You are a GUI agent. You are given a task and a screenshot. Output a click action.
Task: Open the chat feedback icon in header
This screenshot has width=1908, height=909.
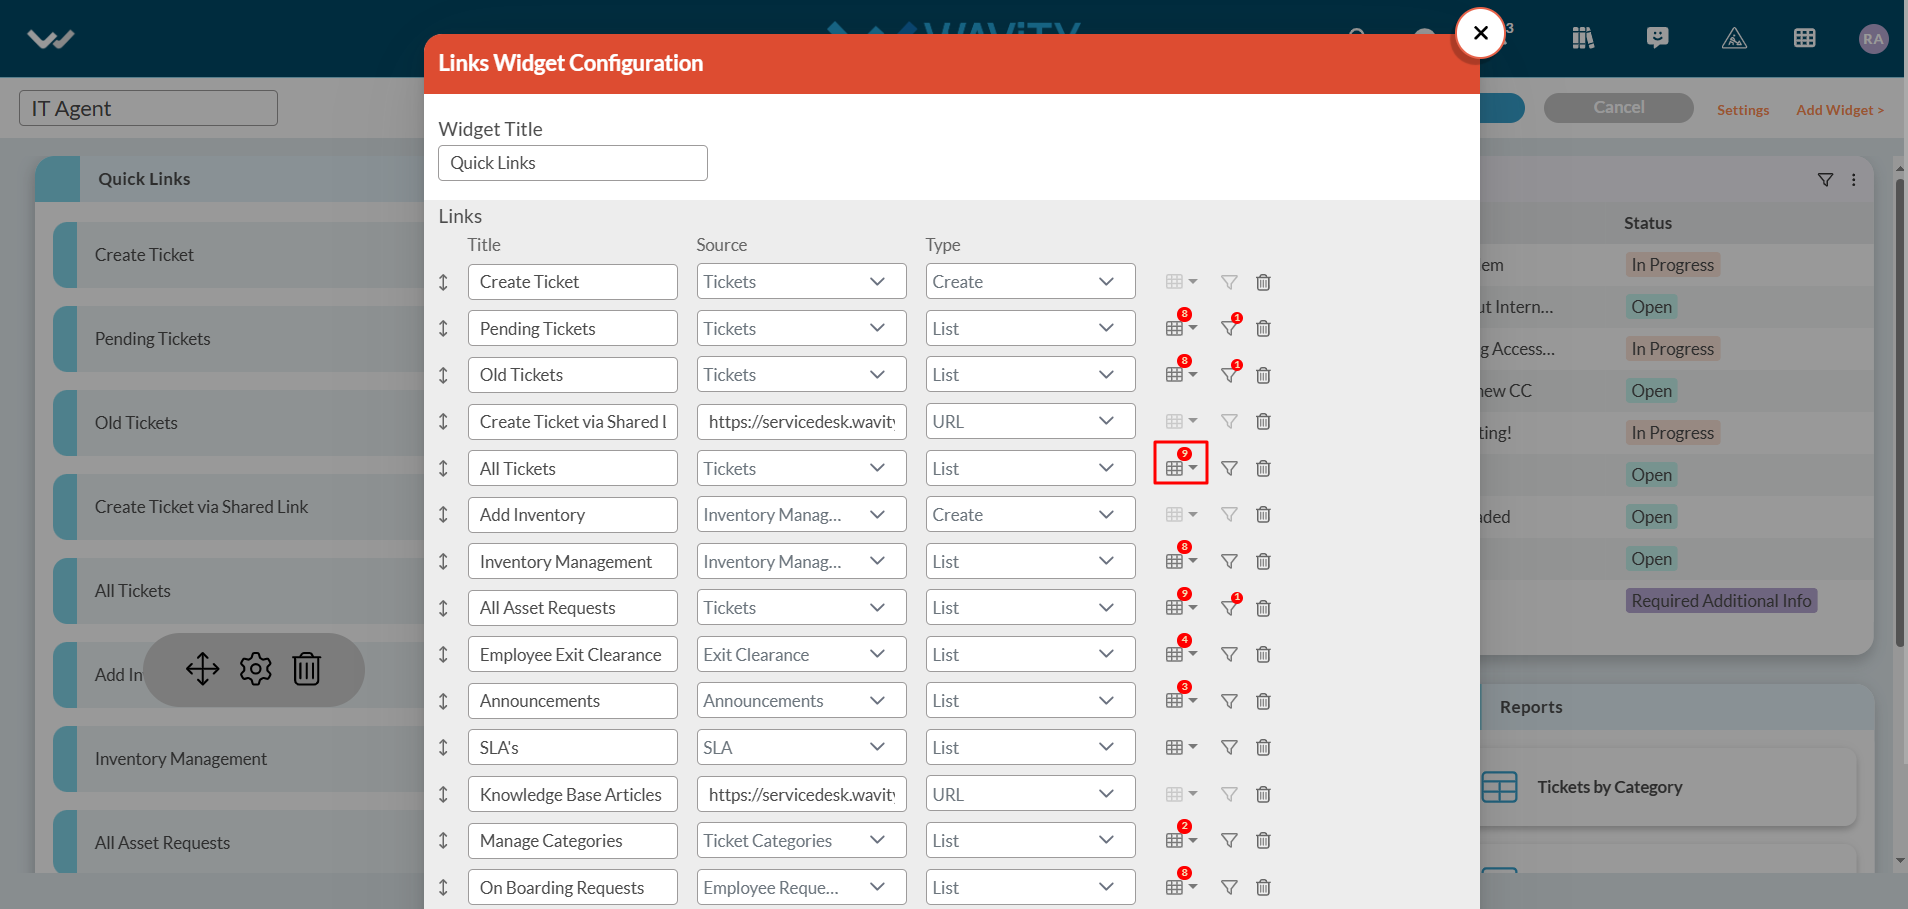1657,38
